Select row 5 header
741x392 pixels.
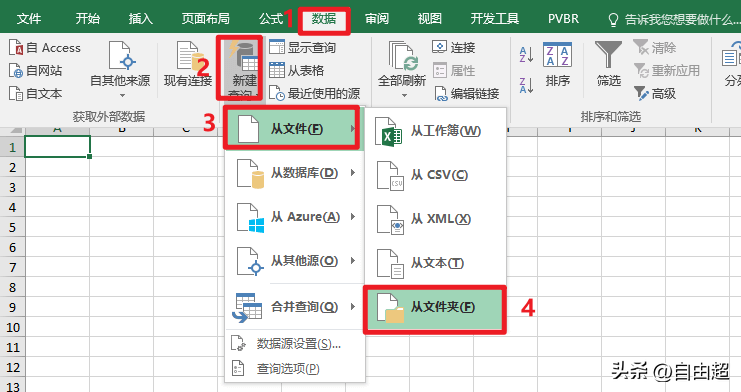tap(12, 227)
